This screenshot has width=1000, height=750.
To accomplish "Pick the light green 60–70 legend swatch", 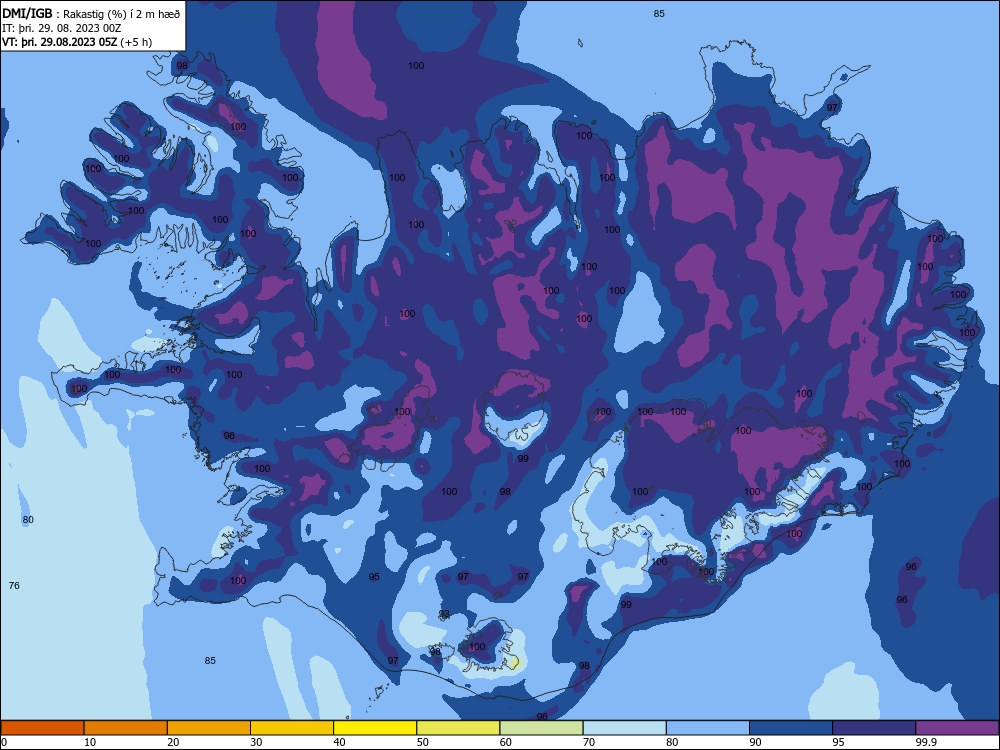I will click(x=541, y=728).
